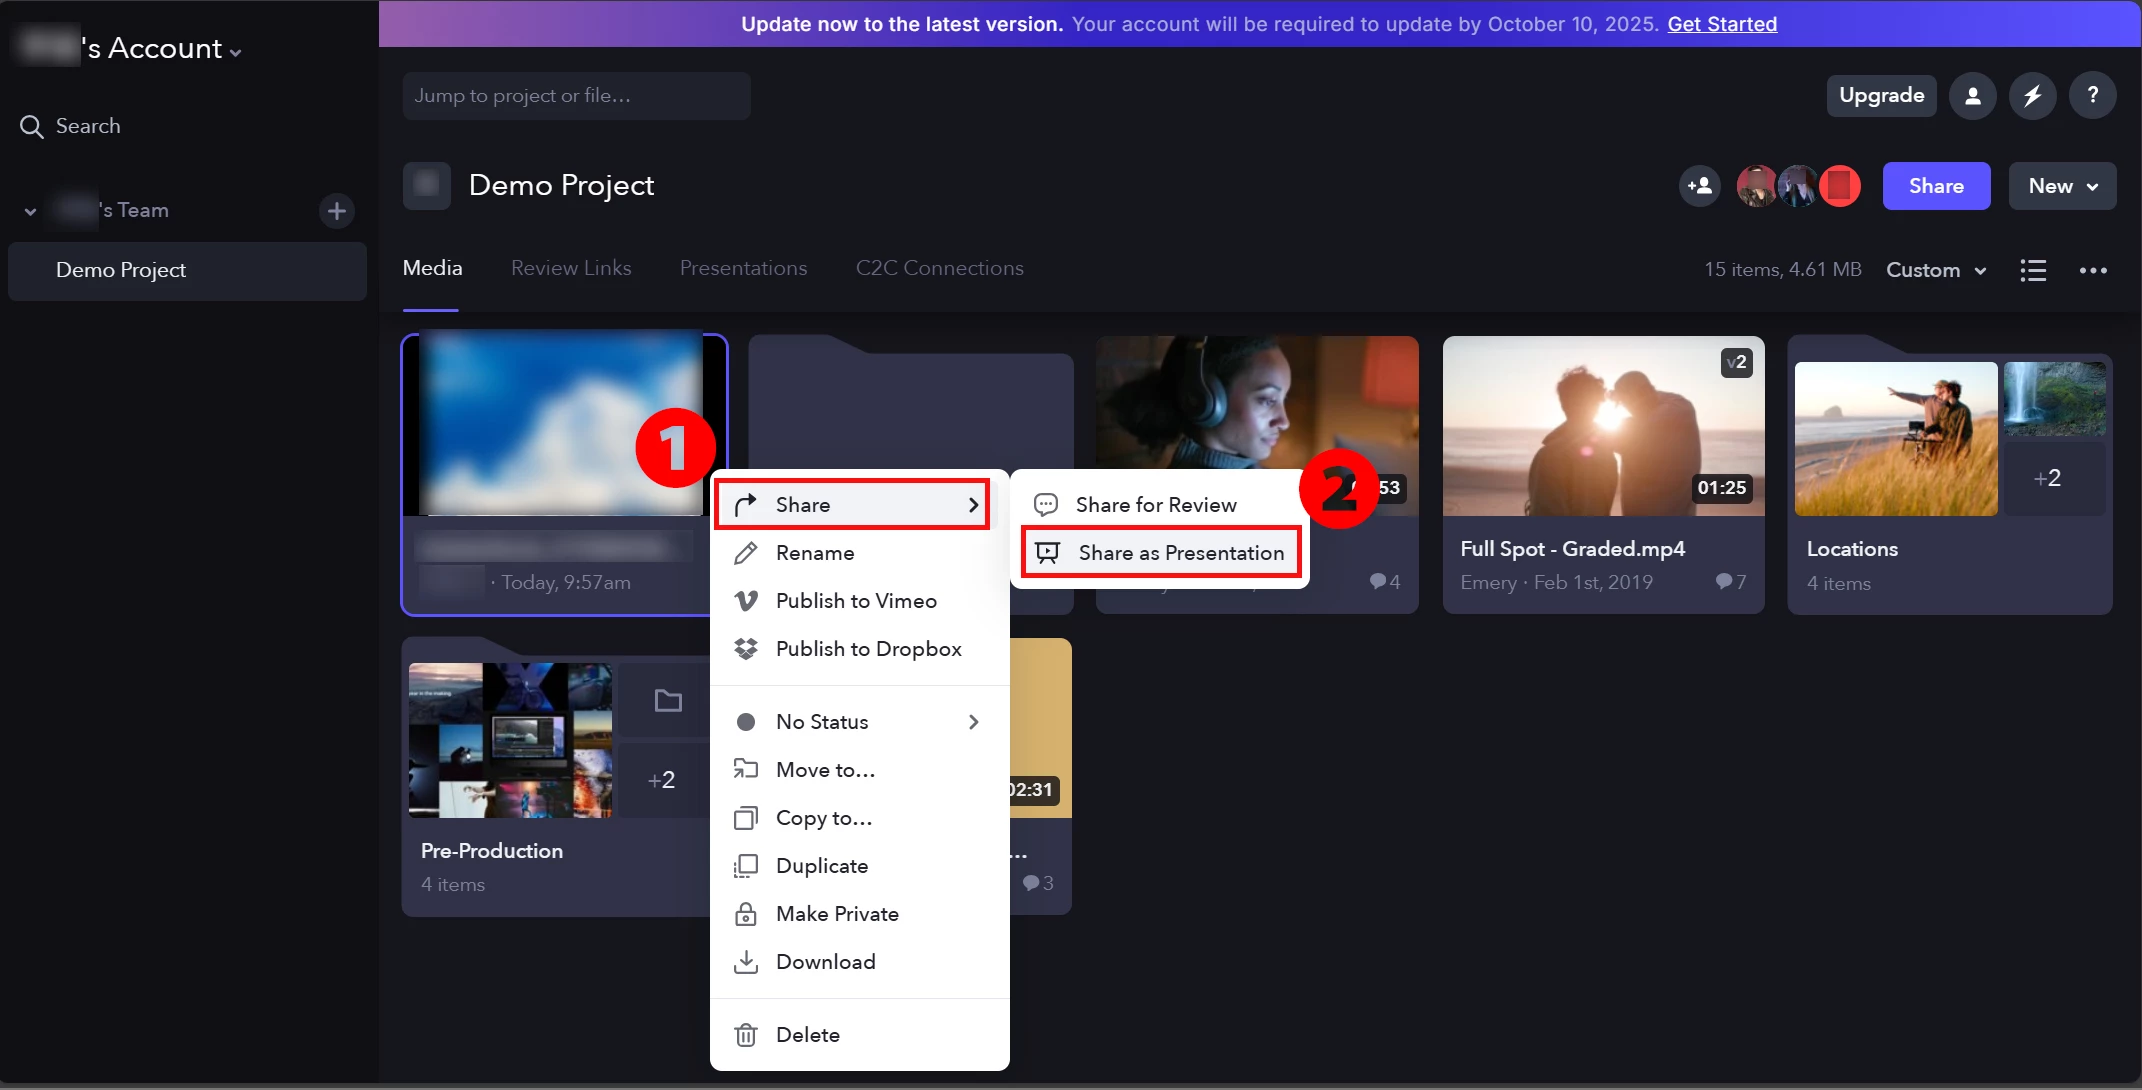Viewport: 2142px width, 1090px height.
Task: Click Jump to project or file field
Action: pyautogui.click(x=576, y=96)
